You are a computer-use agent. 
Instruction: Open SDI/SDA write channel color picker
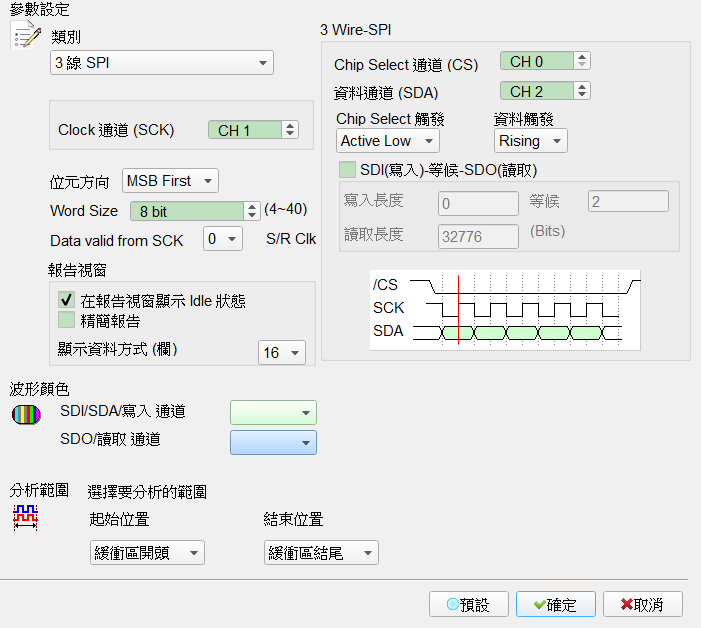tap(273, 412)
